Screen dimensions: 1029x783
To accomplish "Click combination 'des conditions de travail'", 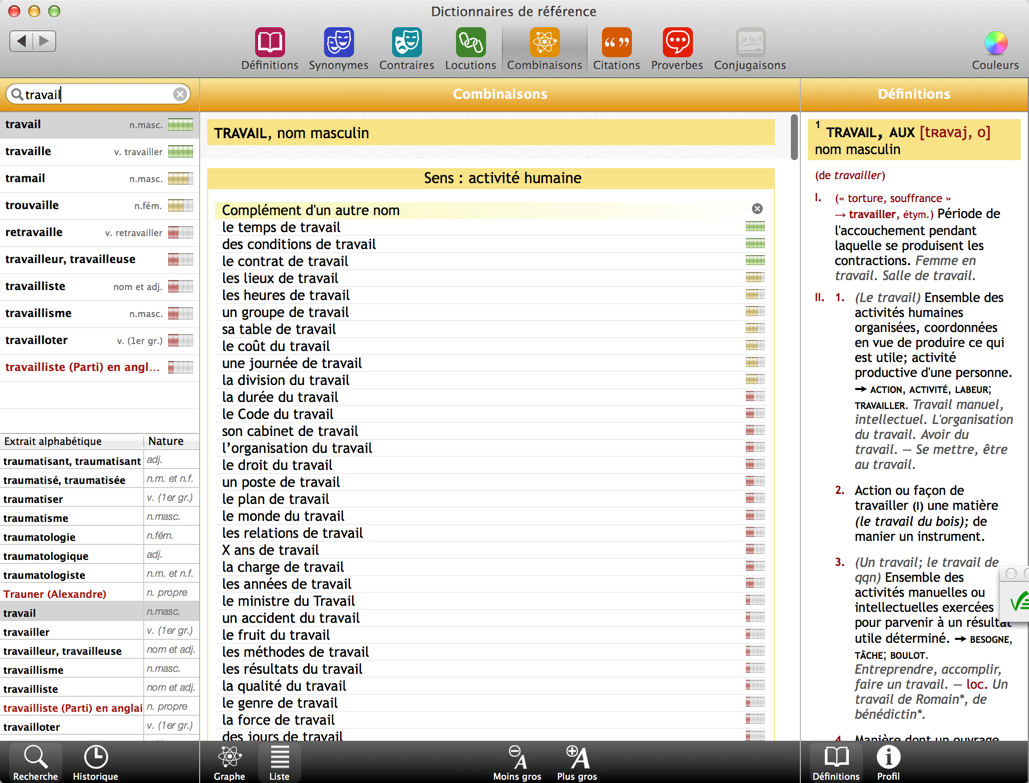I will (x=299, y=244).
